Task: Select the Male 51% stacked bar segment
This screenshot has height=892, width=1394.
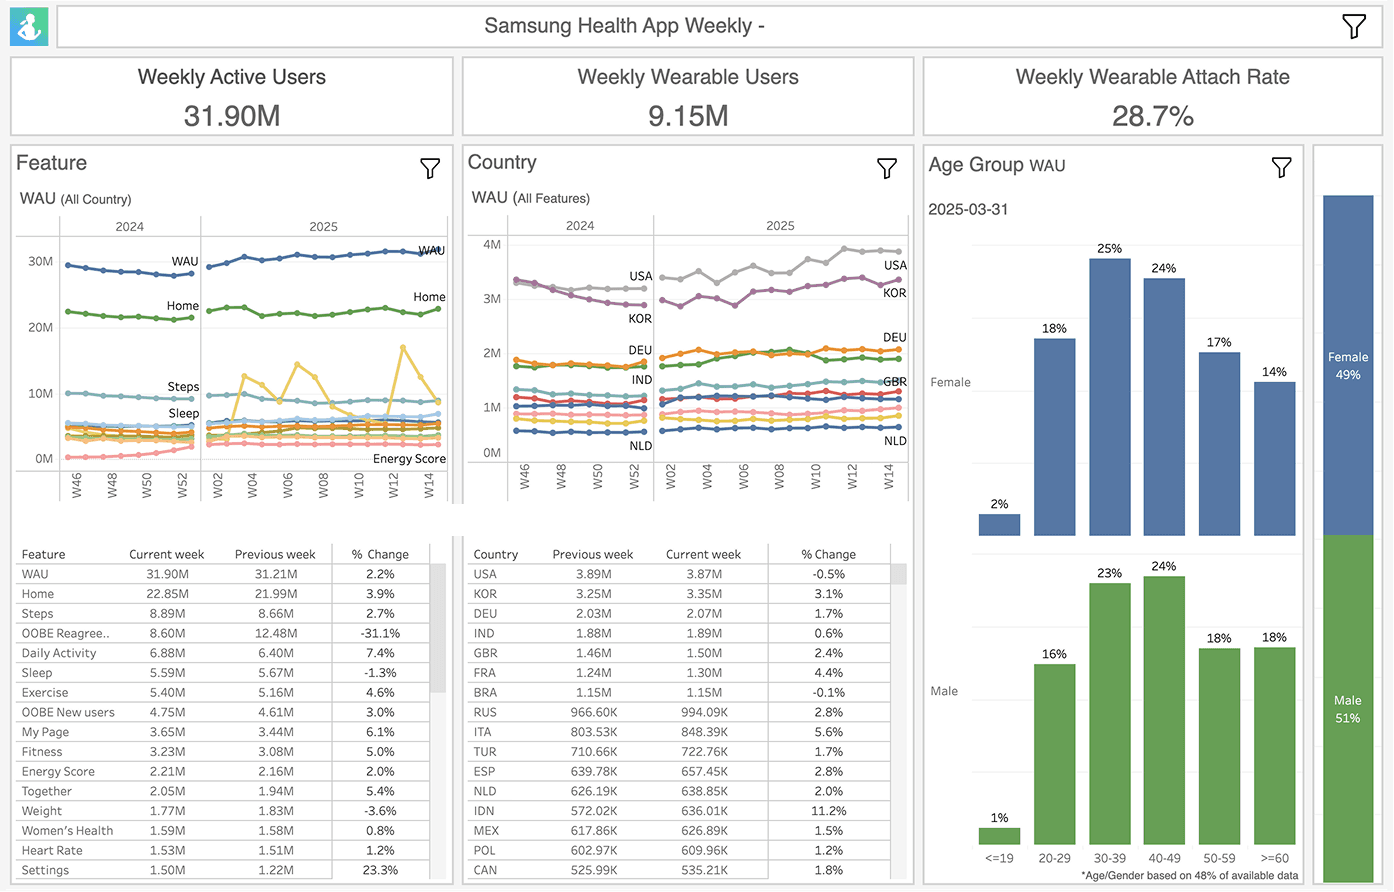Action: click(1348, 708)
